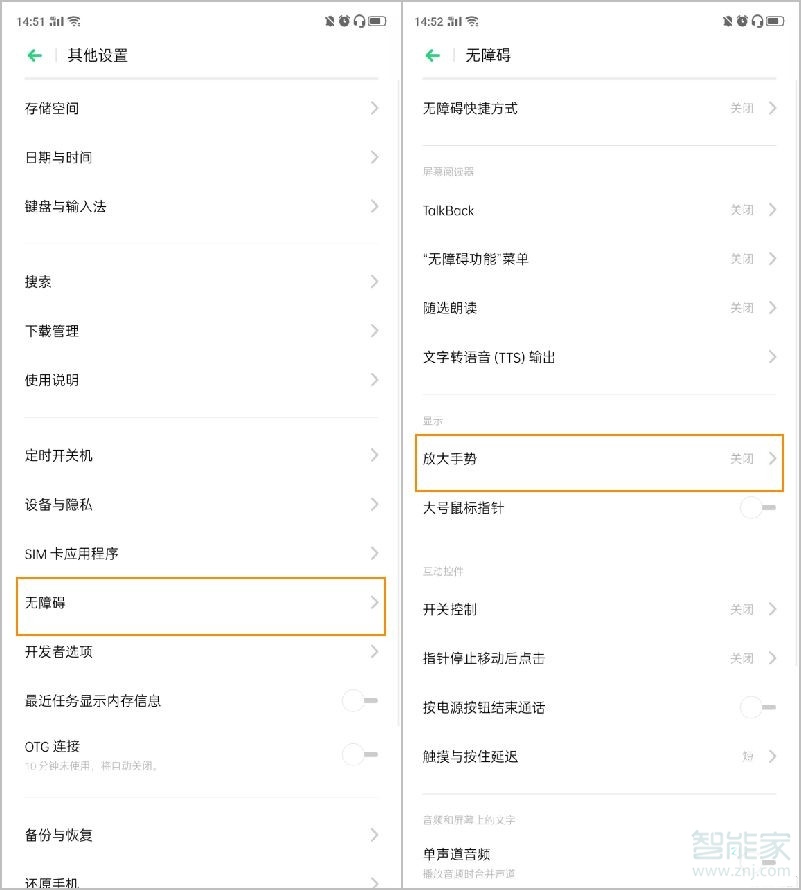801x890 pixels.
Task: Open 触摸与按住延迟 setting
Action: tap(598, 757)
